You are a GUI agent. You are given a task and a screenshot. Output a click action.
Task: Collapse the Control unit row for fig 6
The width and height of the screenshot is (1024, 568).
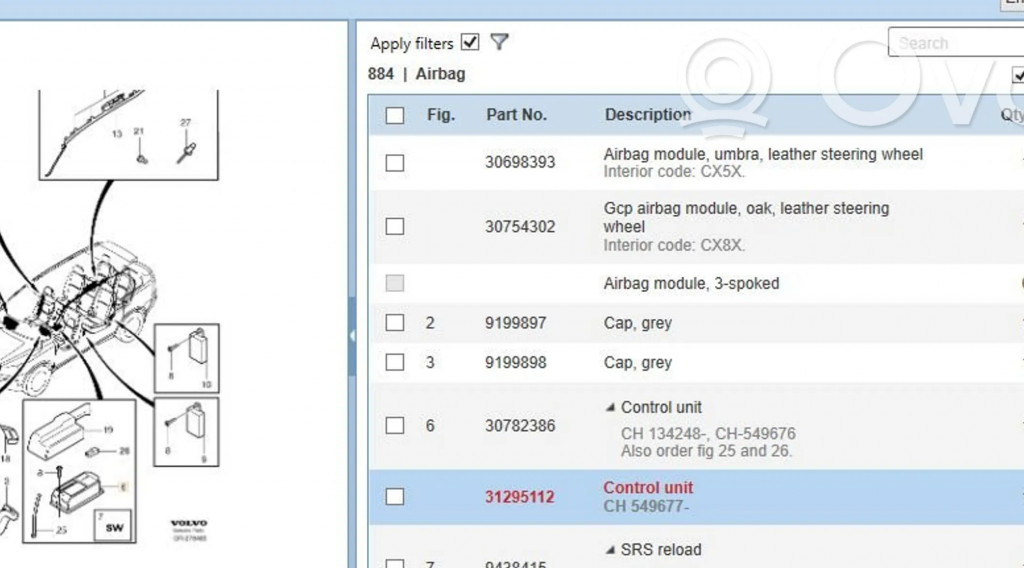[x=610, y=407]
